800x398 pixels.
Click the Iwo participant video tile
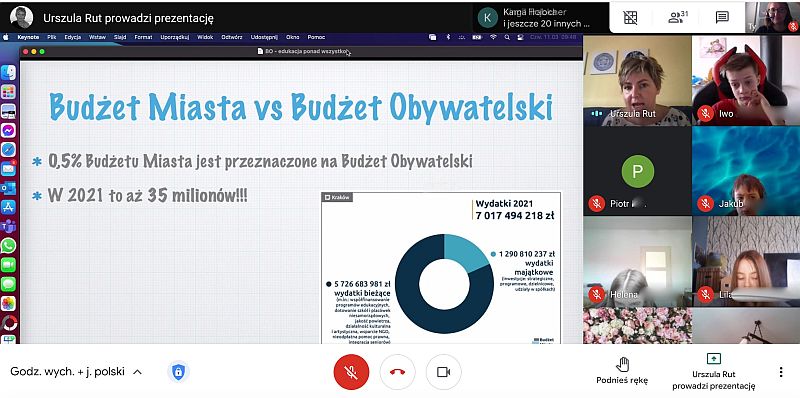746,81
